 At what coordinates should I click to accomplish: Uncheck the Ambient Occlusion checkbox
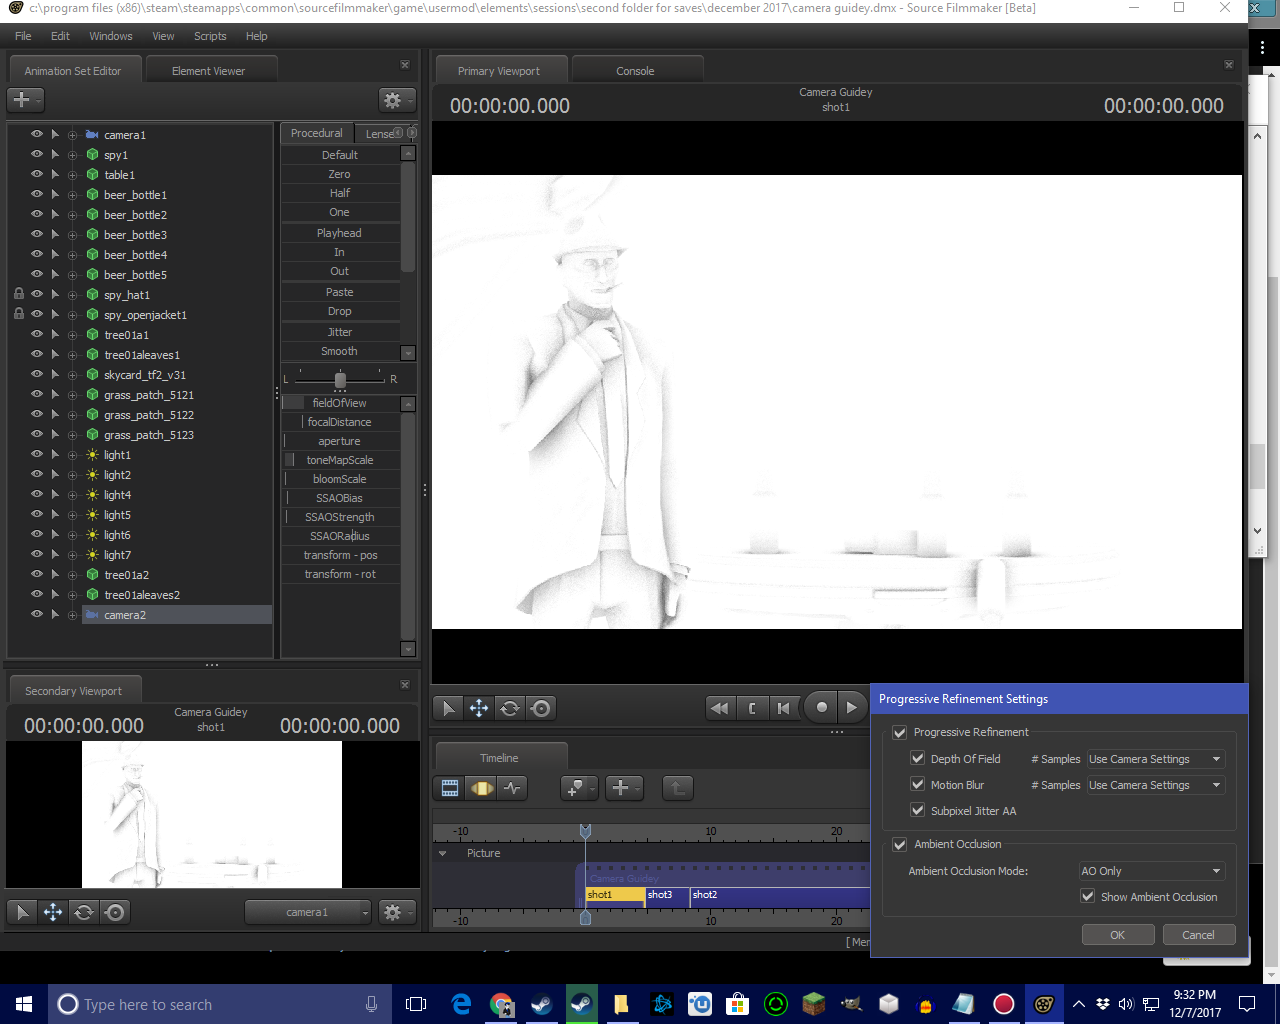click(900, 844)
